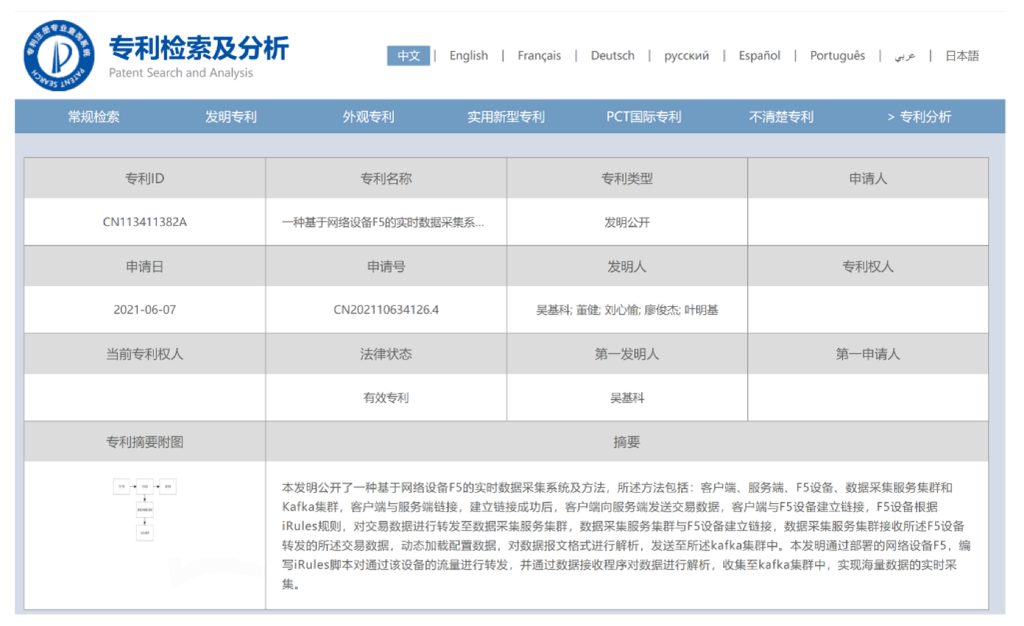Click the 专利摘要附图 header cell
Image resolution: width=1024 pixels, height=626 pixels.
click(144, 442)
